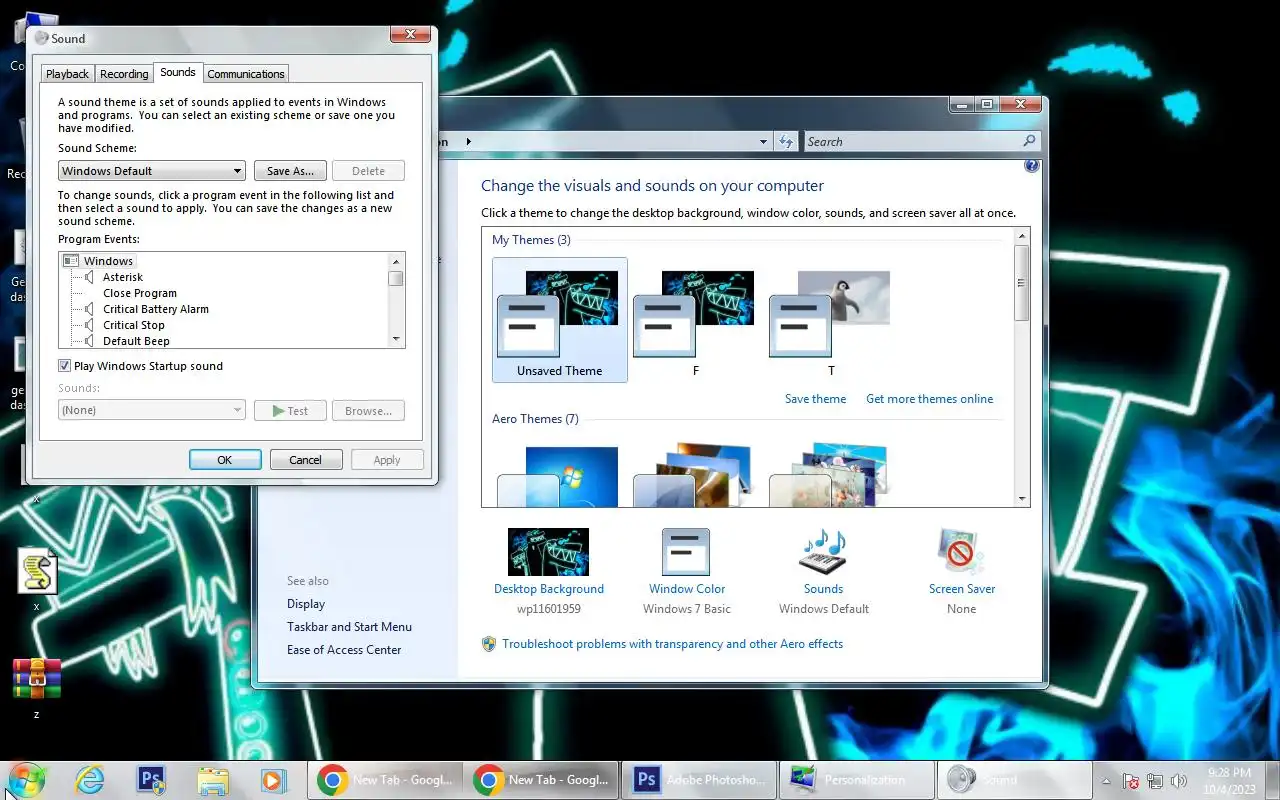Show hidden tray icons arrow

click(x=1106, y=781)
